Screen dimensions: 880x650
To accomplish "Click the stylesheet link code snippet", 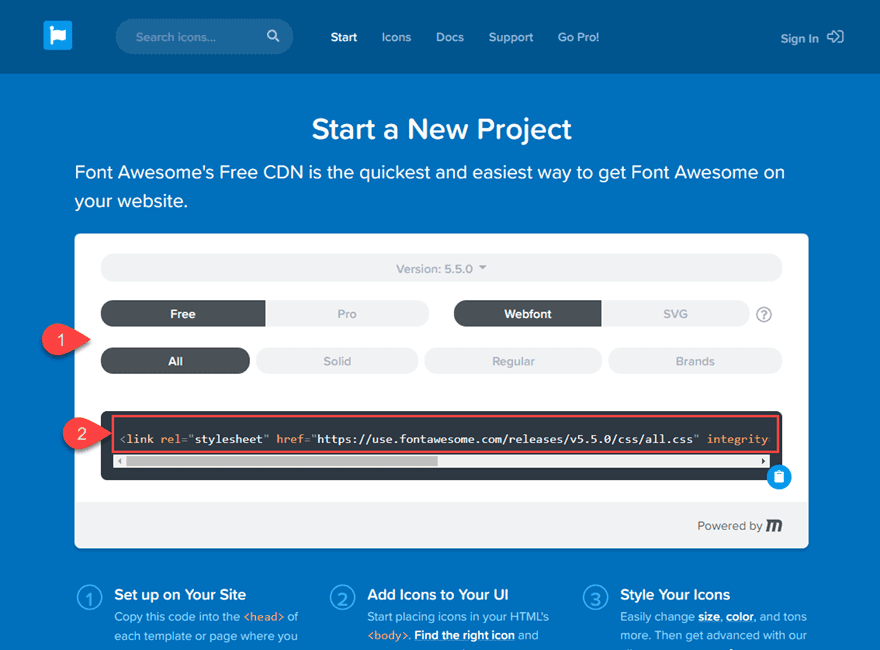I will click(x=446, y=439).
